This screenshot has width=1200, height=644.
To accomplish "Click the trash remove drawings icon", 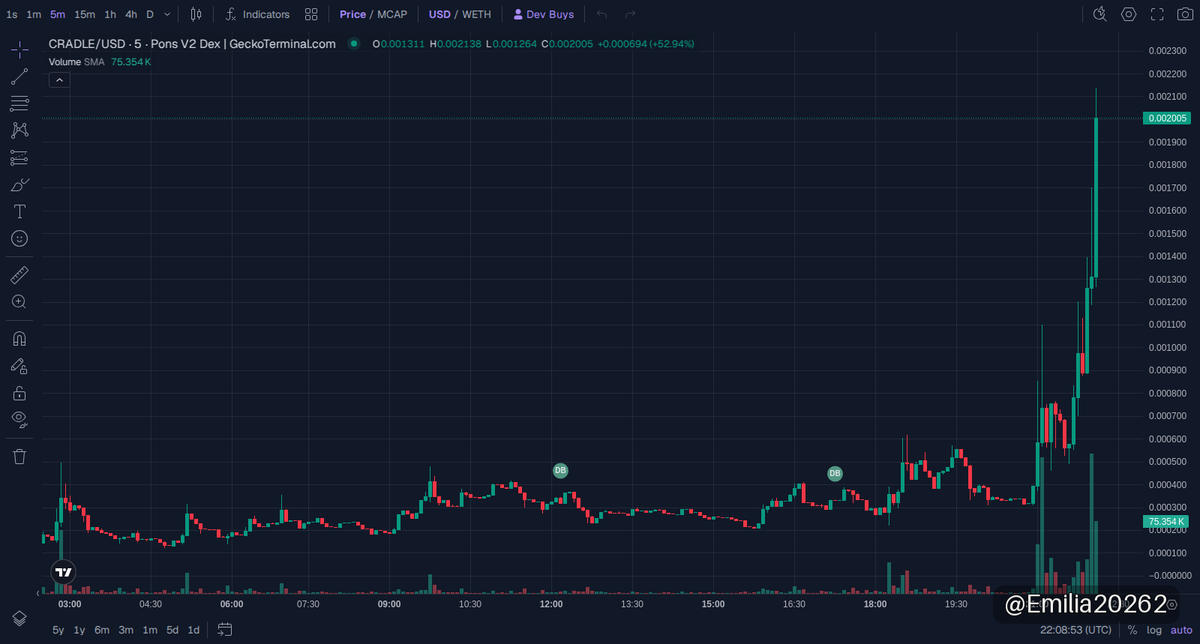I will pyautogui.click(x=19, y=456).
